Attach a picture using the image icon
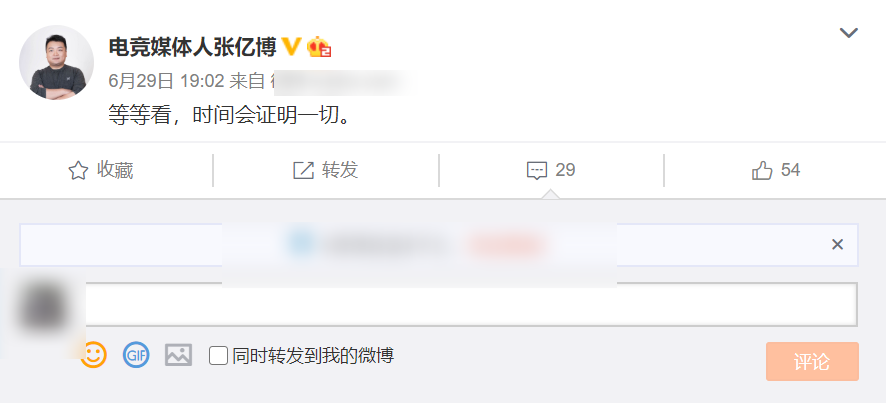Viewport: 886px width, 403px height. pos(179,355)
